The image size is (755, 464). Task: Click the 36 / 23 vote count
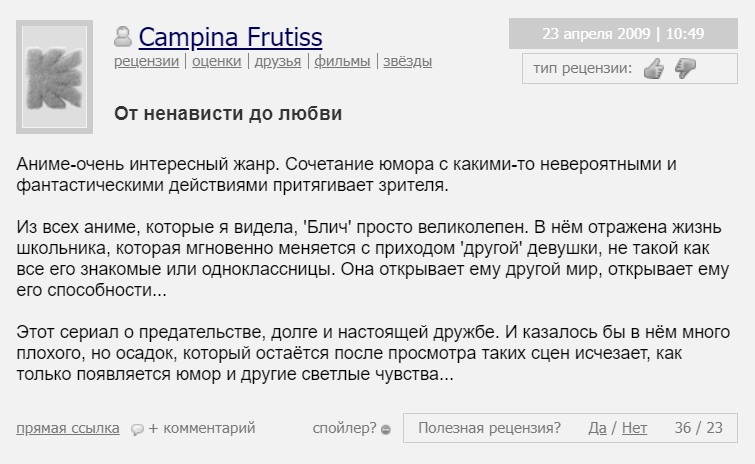click(698, 428)
